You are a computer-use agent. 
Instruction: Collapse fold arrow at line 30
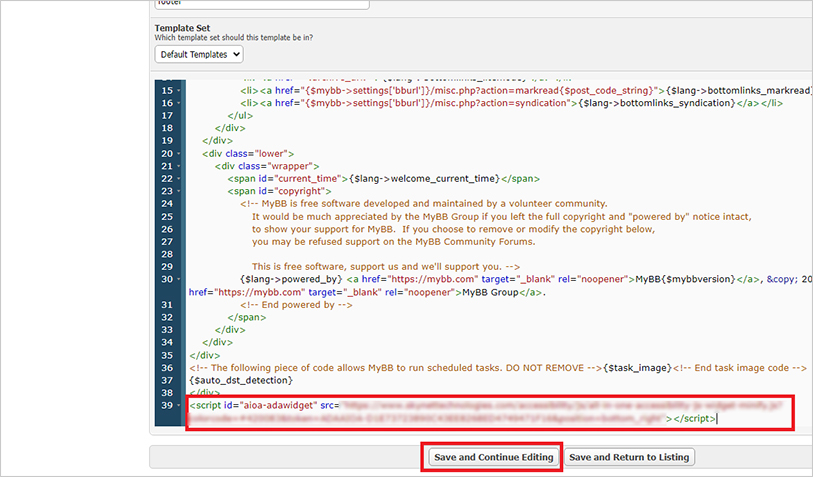pyautogui.click(x=181, y=279)
